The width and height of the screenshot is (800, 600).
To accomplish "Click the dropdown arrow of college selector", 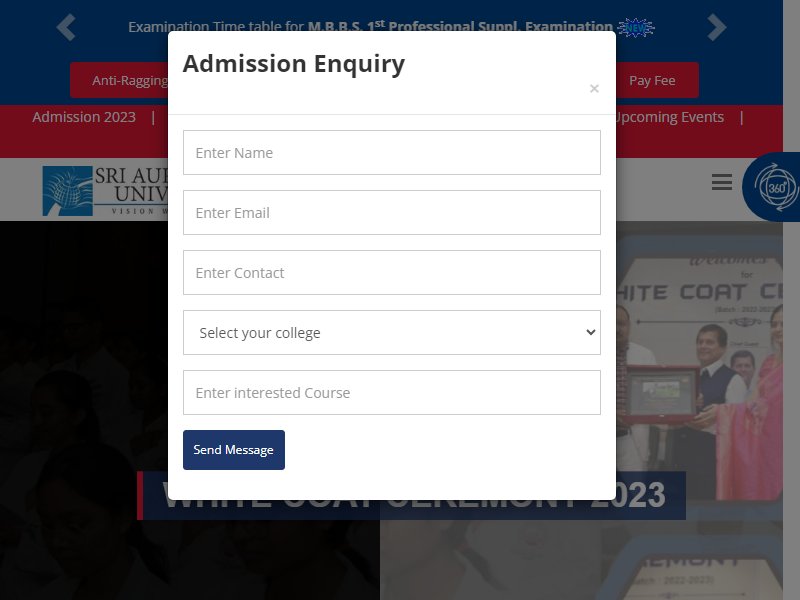I will [591, 333].
